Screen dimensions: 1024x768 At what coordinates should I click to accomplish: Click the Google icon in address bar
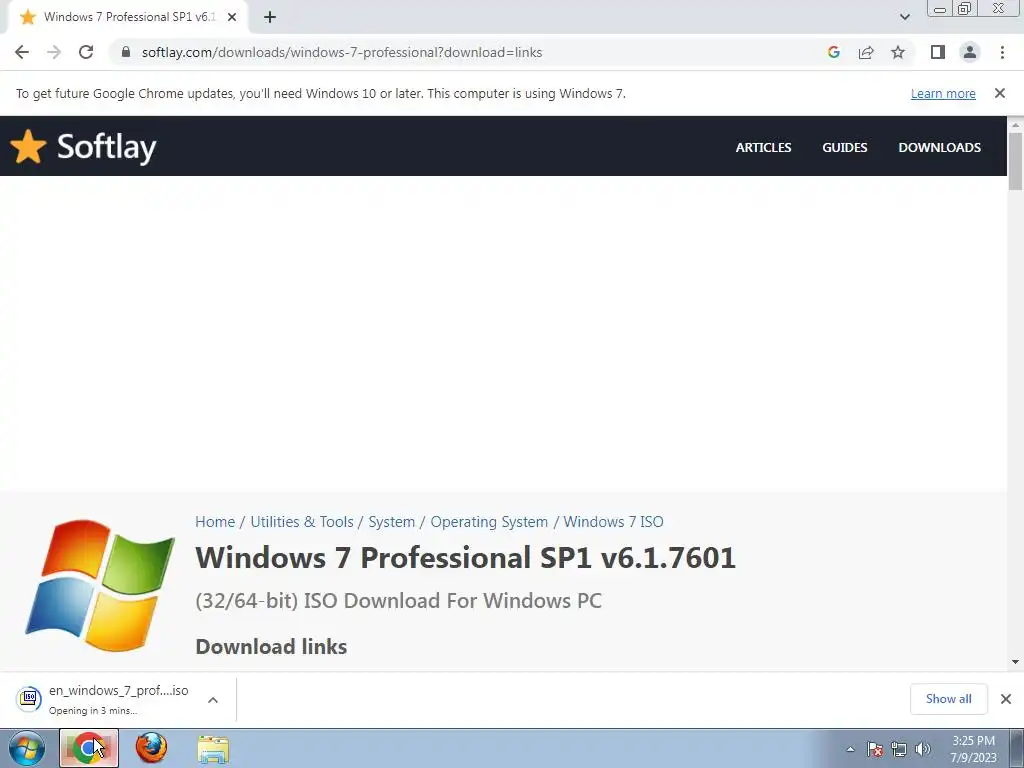[833, 52]
